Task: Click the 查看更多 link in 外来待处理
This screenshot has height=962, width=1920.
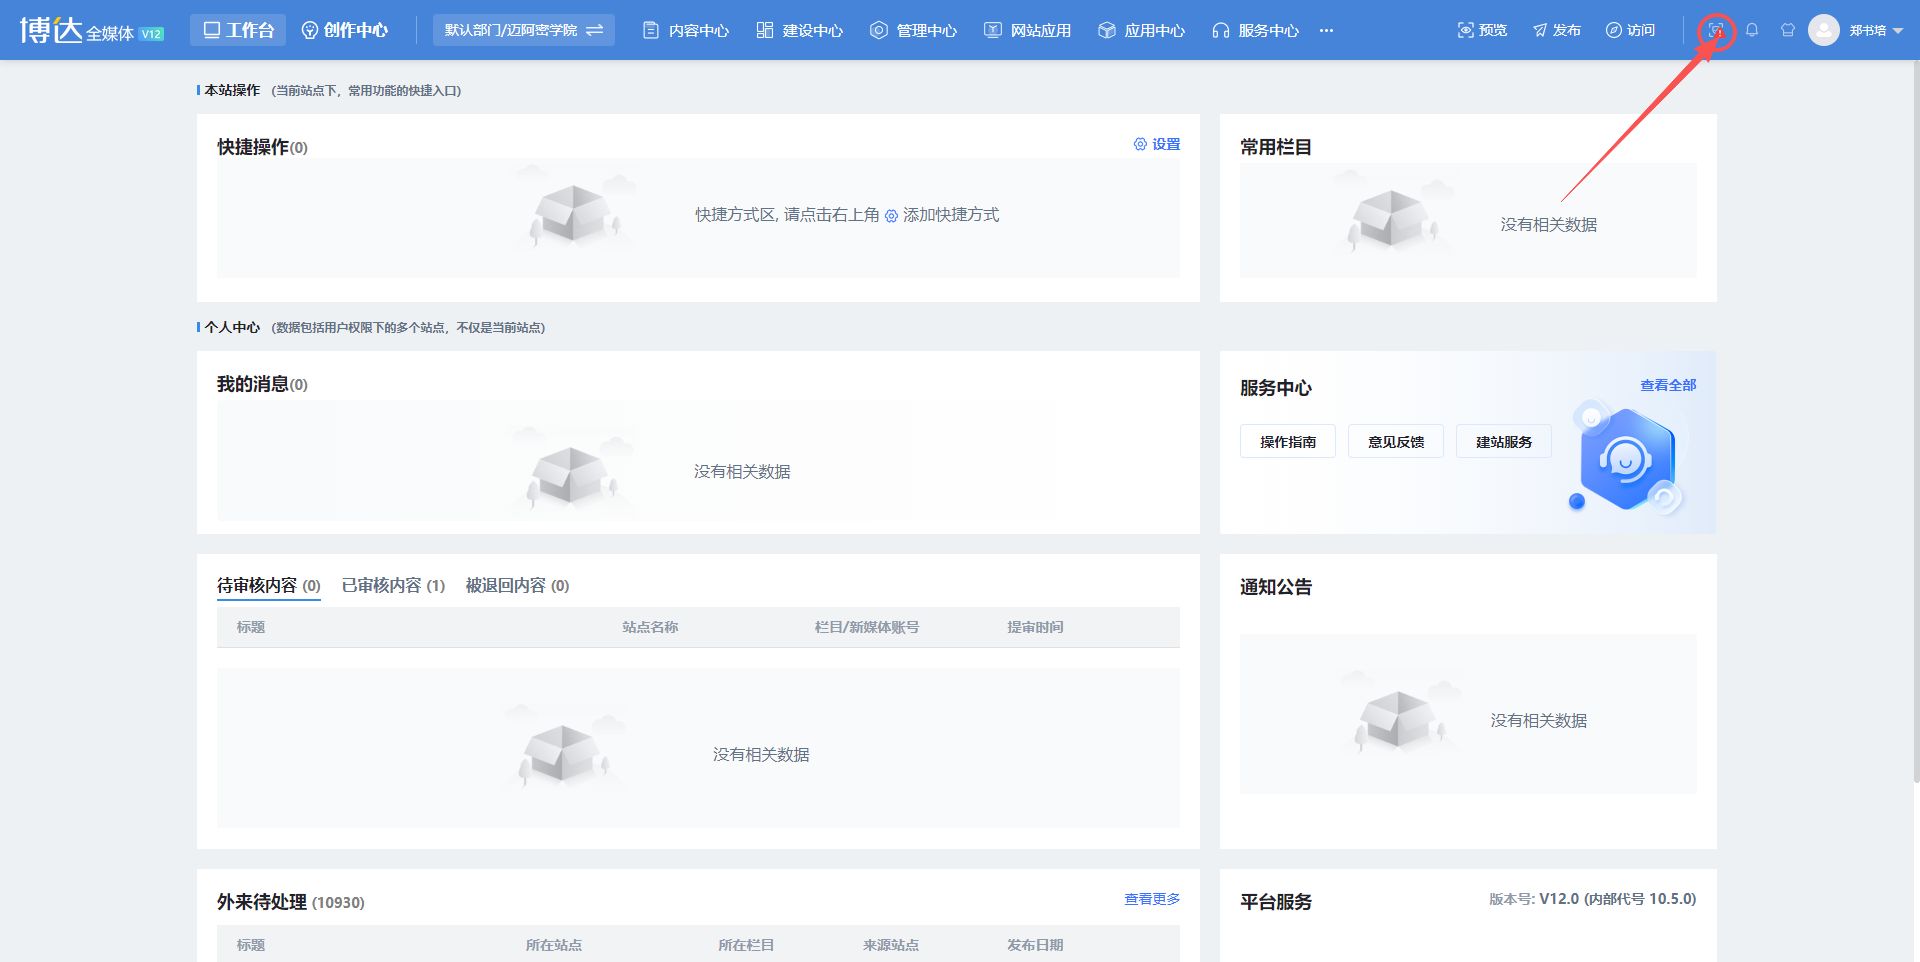Action: 1151,899
